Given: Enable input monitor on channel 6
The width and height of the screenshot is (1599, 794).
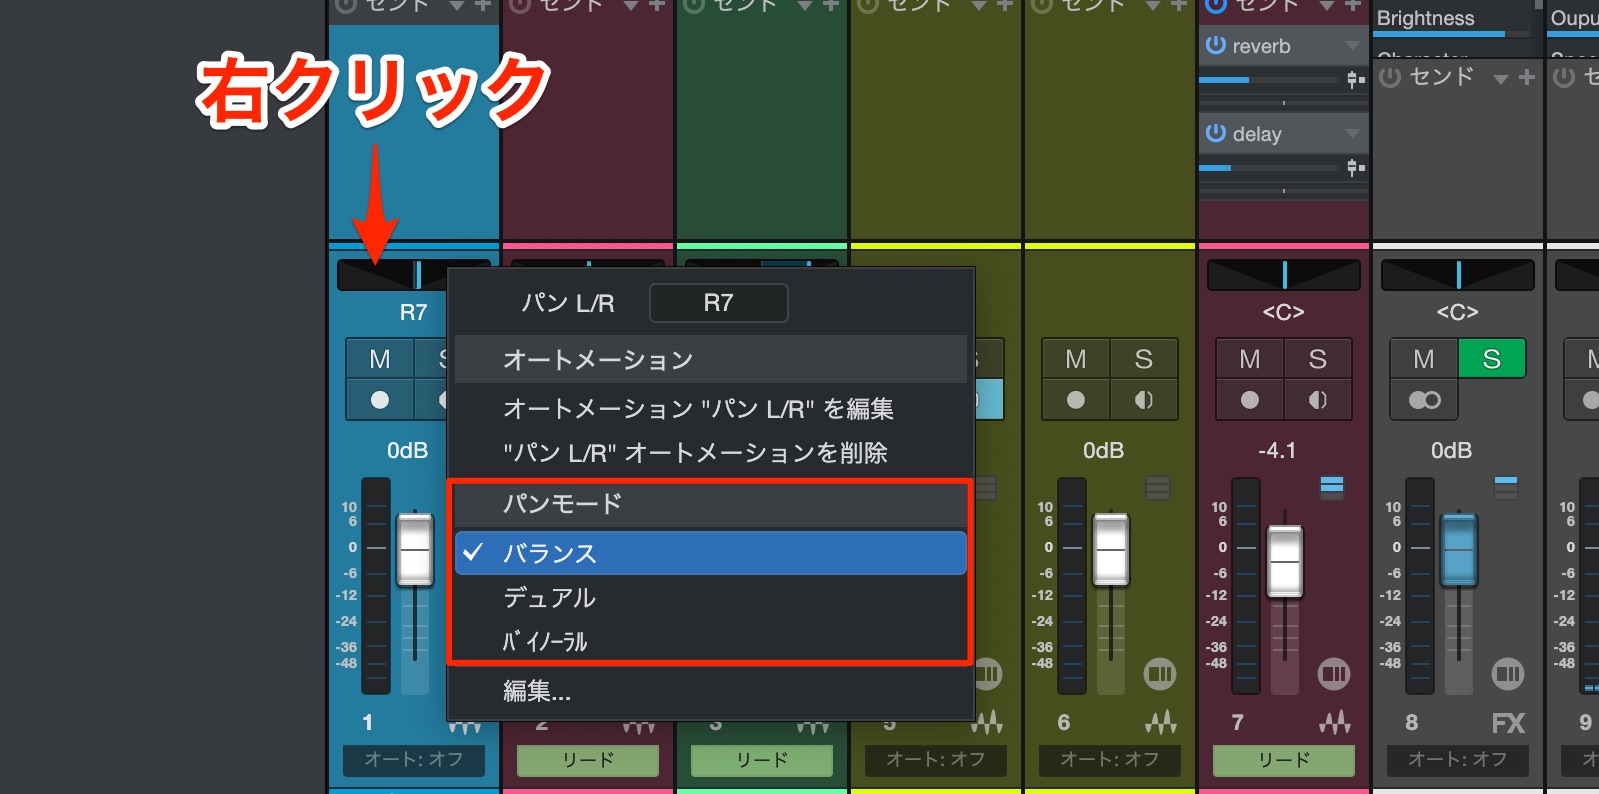Looking at the screenshot, I should point(1144,400).
